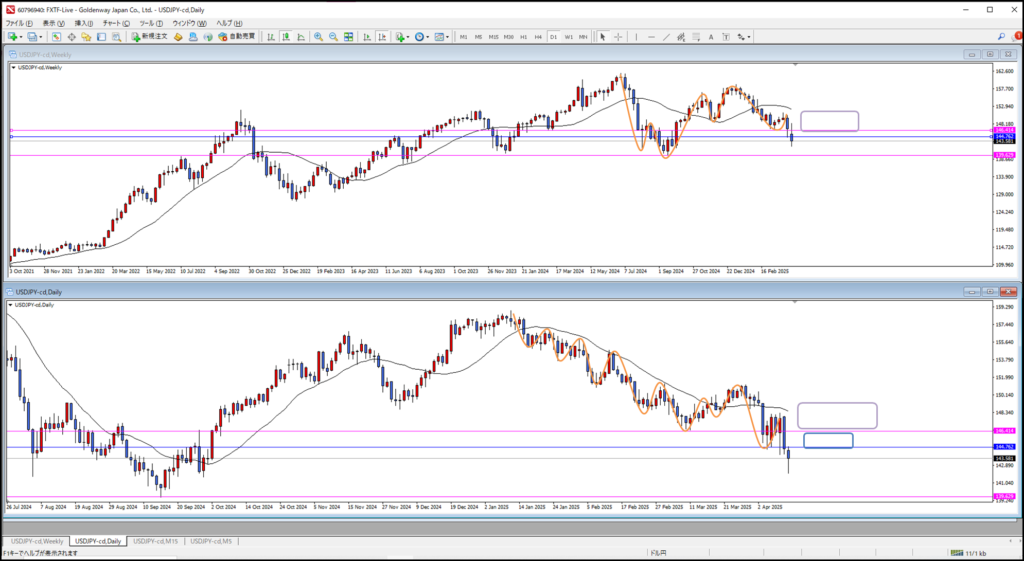
Task: Select the H1 timeframe
Action: (524, 37)
